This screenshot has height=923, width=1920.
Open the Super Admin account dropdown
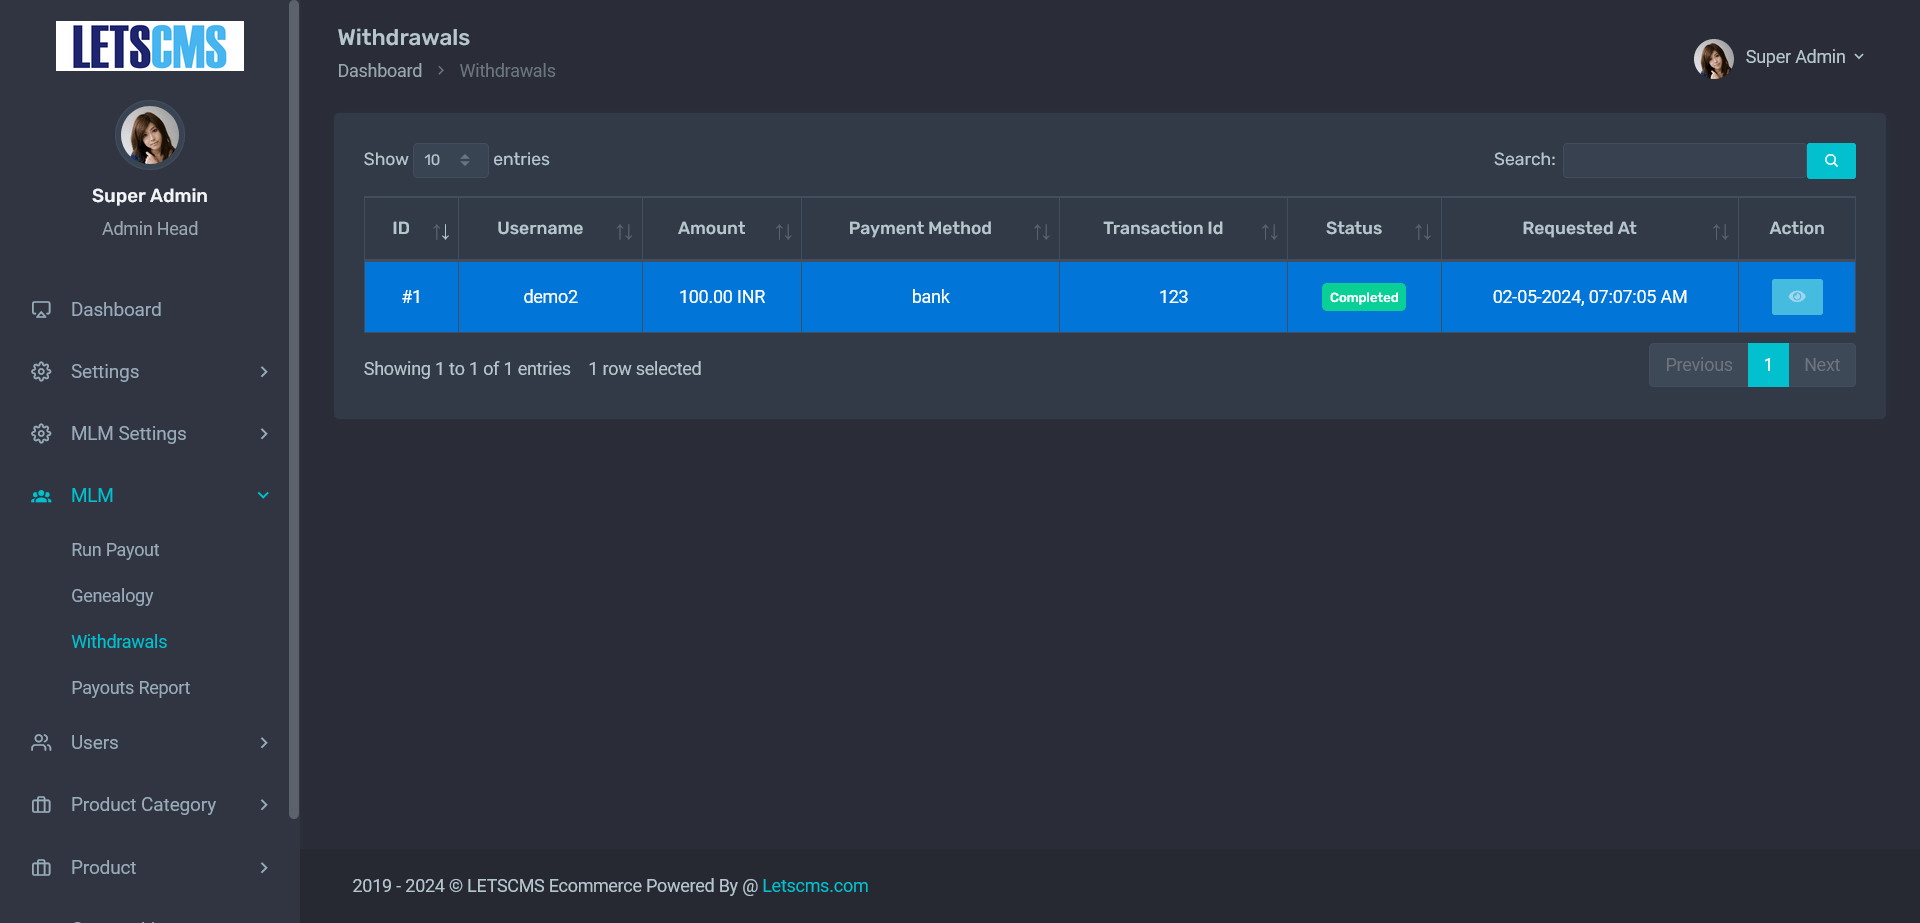[x=1781, y=58]
